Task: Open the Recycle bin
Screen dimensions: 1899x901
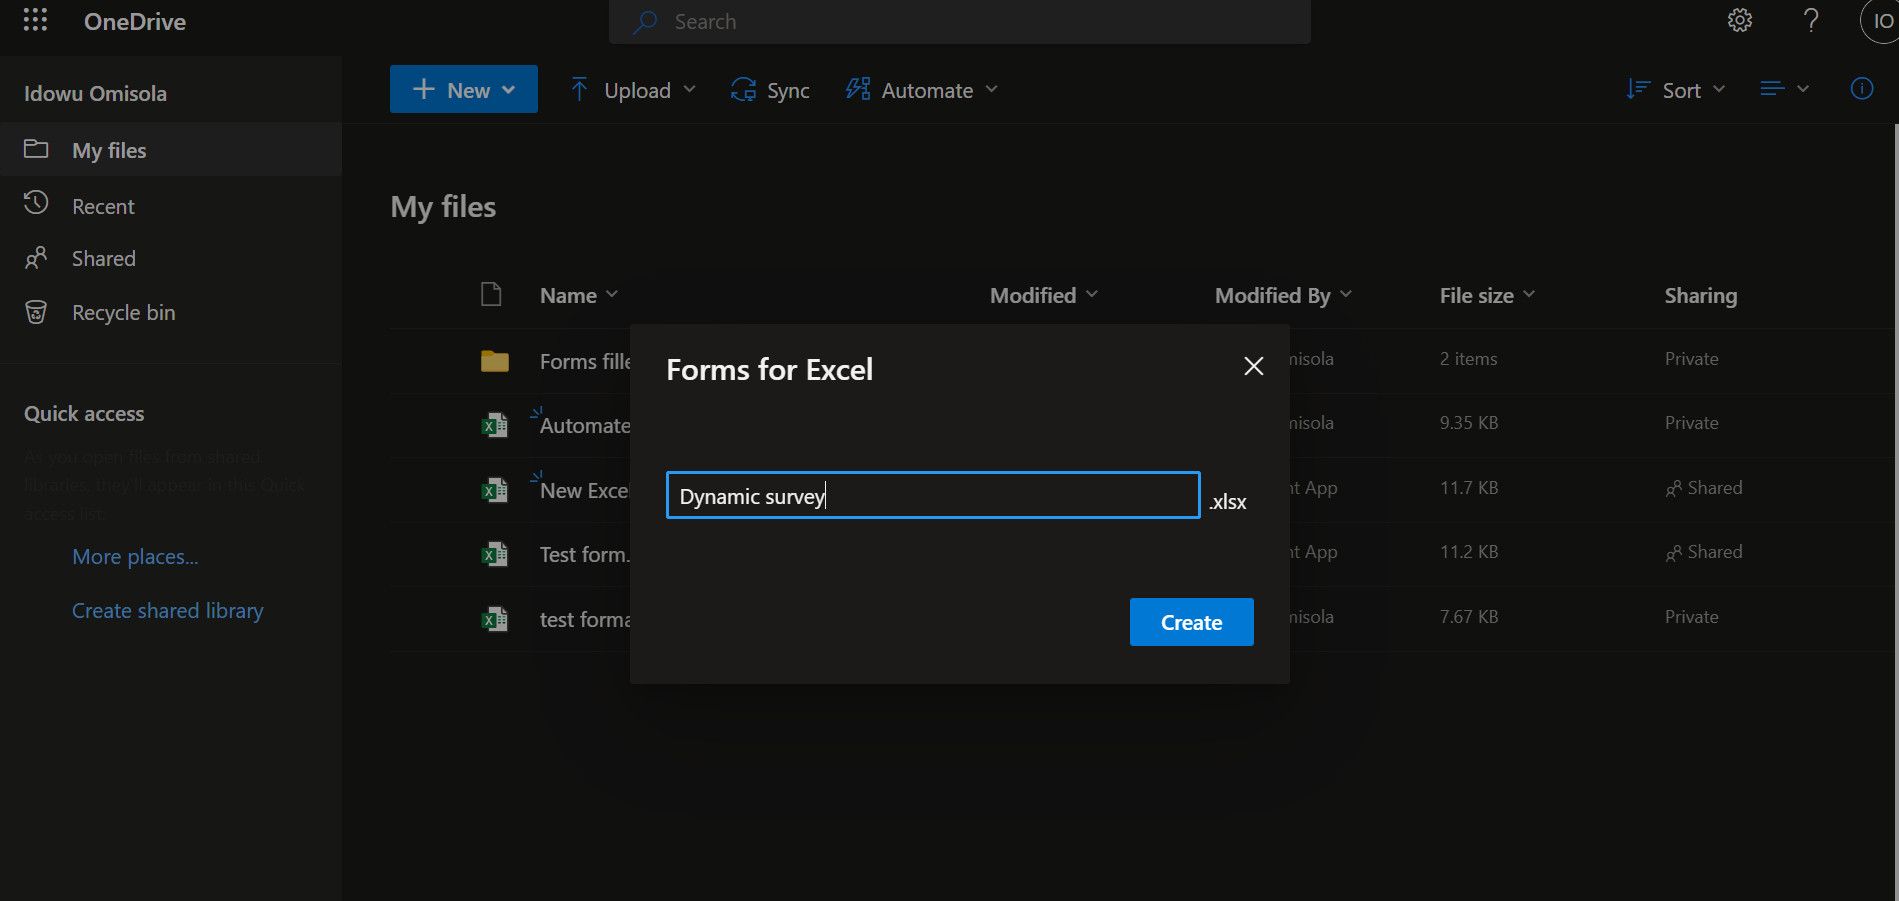Action: coord(122,311)
